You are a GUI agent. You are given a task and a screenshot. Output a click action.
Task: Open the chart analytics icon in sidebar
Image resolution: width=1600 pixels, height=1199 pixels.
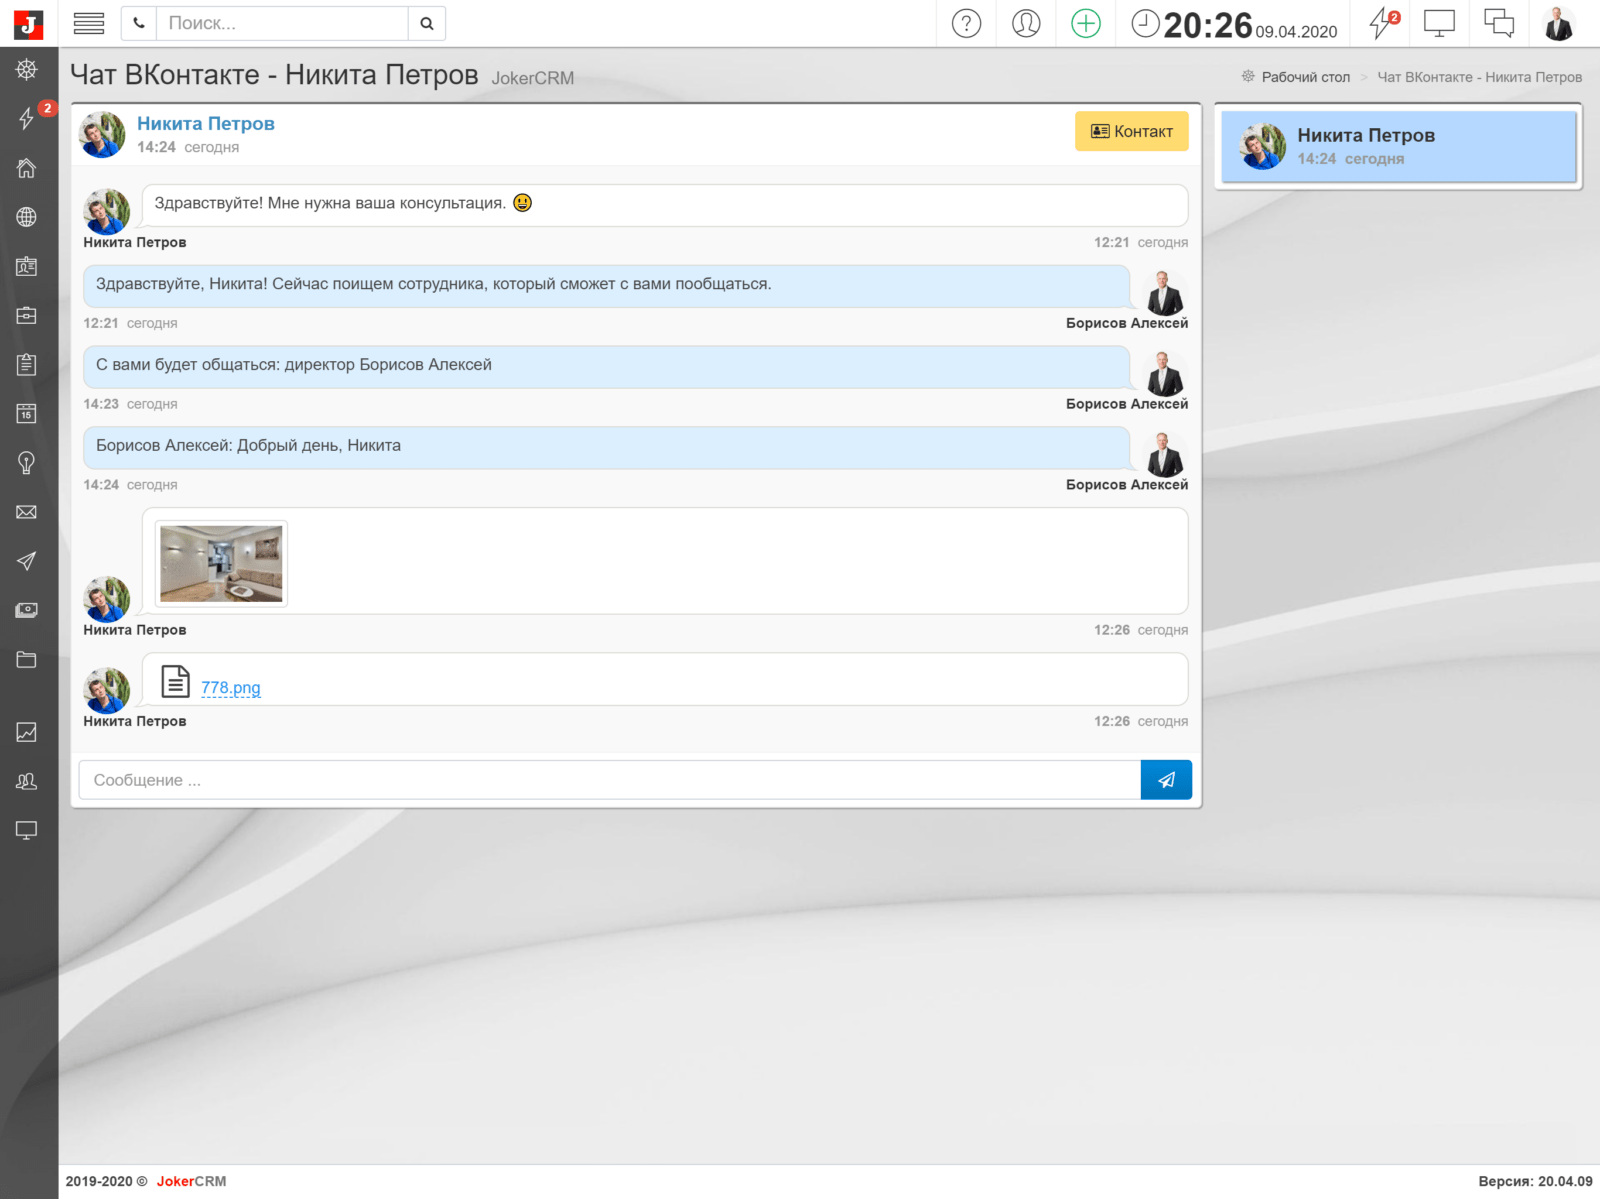coord(27,732)
